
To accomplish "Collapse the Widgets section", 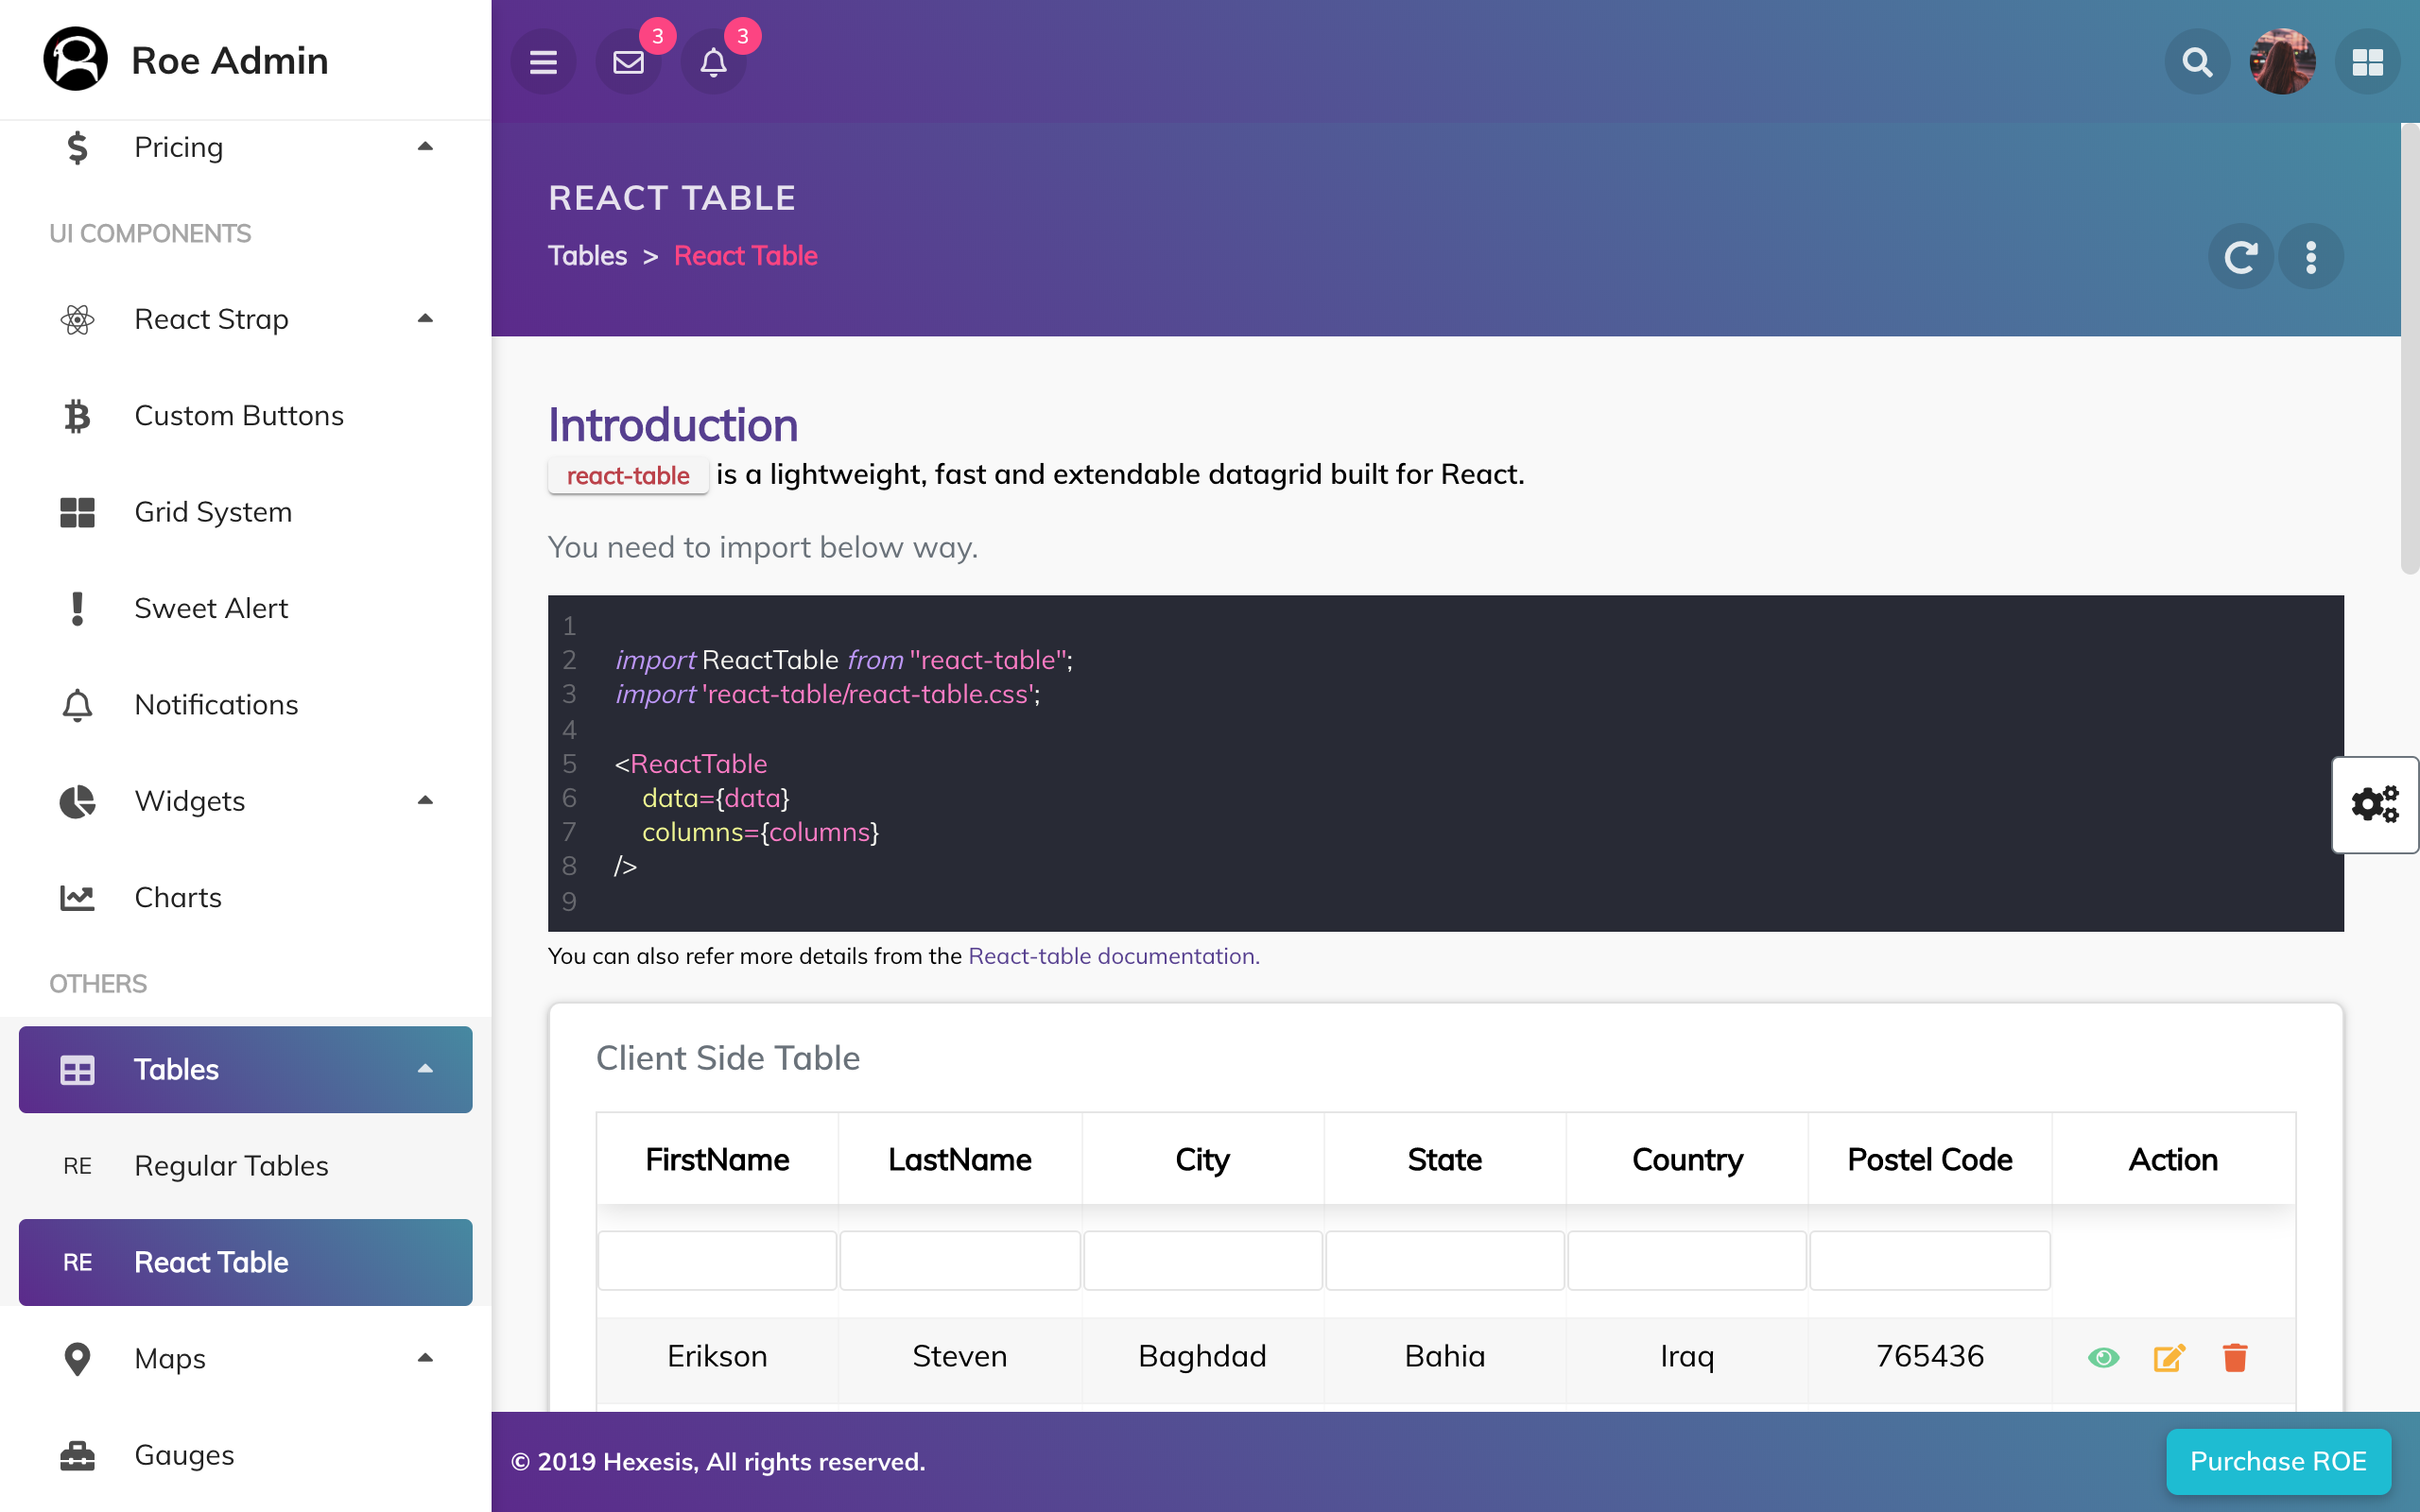I will click(x=425, y=800).
